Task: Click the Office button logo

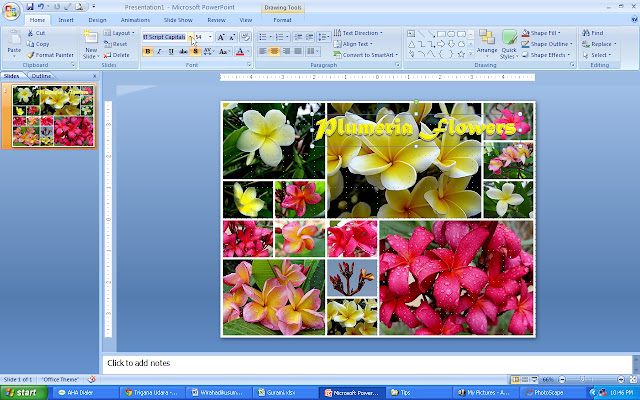Action: (11, 10)
